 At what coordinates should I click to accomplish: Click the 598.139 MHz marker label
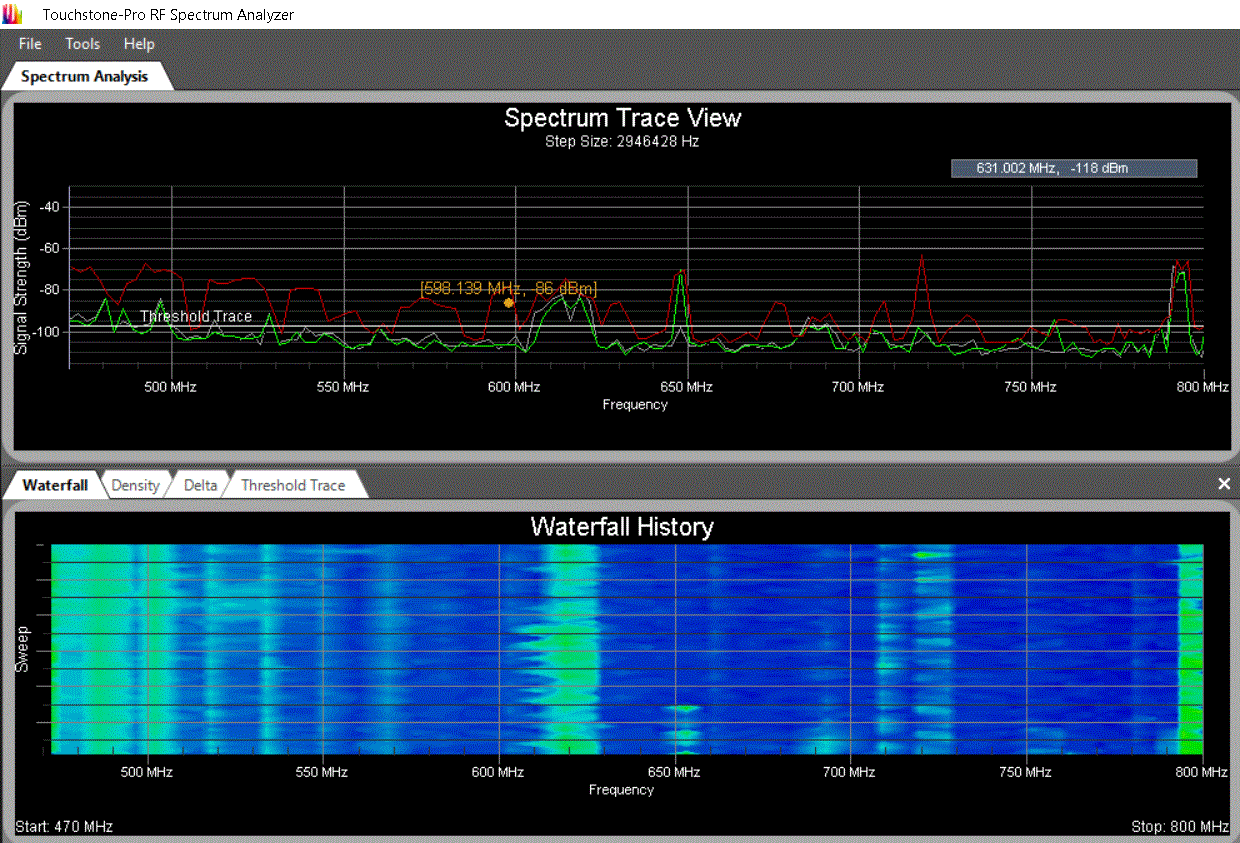point(509,288)
